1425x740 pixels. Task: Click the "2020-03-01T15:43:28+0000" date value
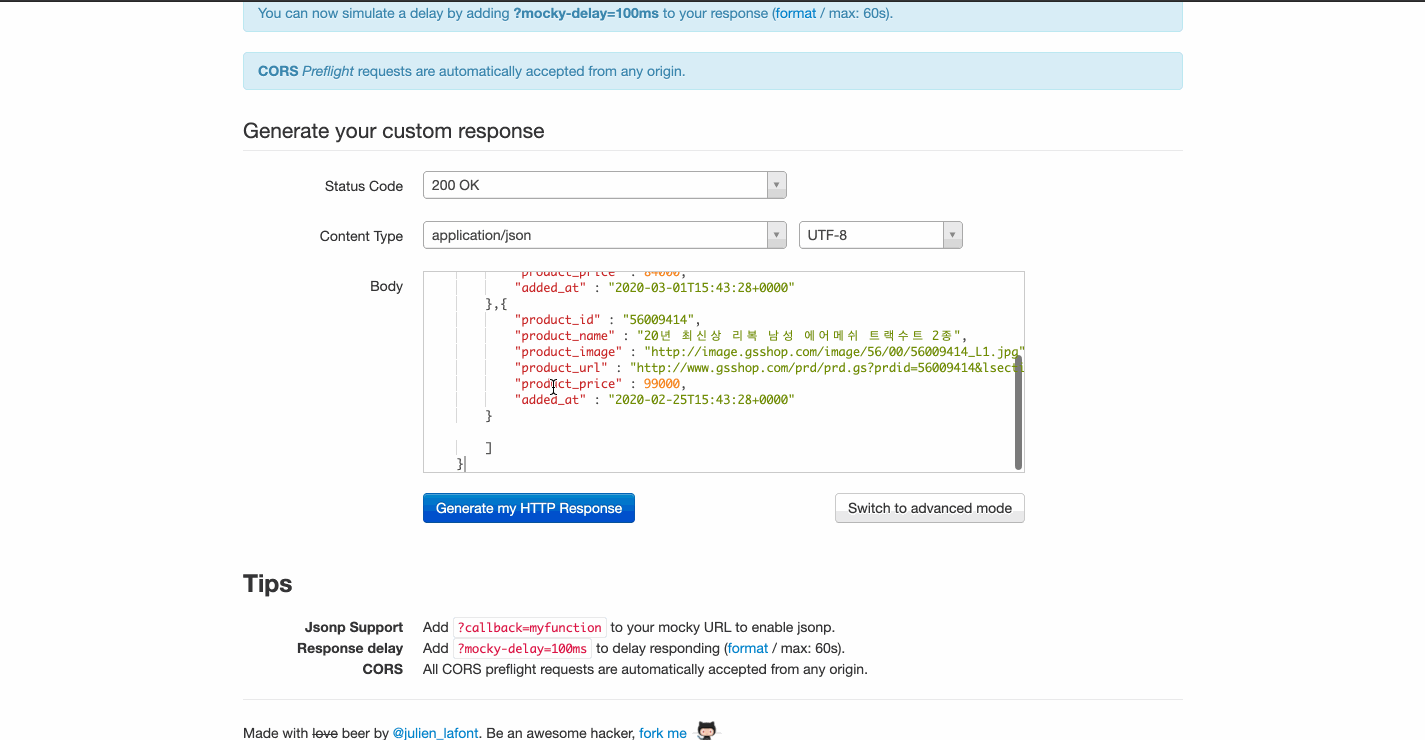[x=701, y=287]
